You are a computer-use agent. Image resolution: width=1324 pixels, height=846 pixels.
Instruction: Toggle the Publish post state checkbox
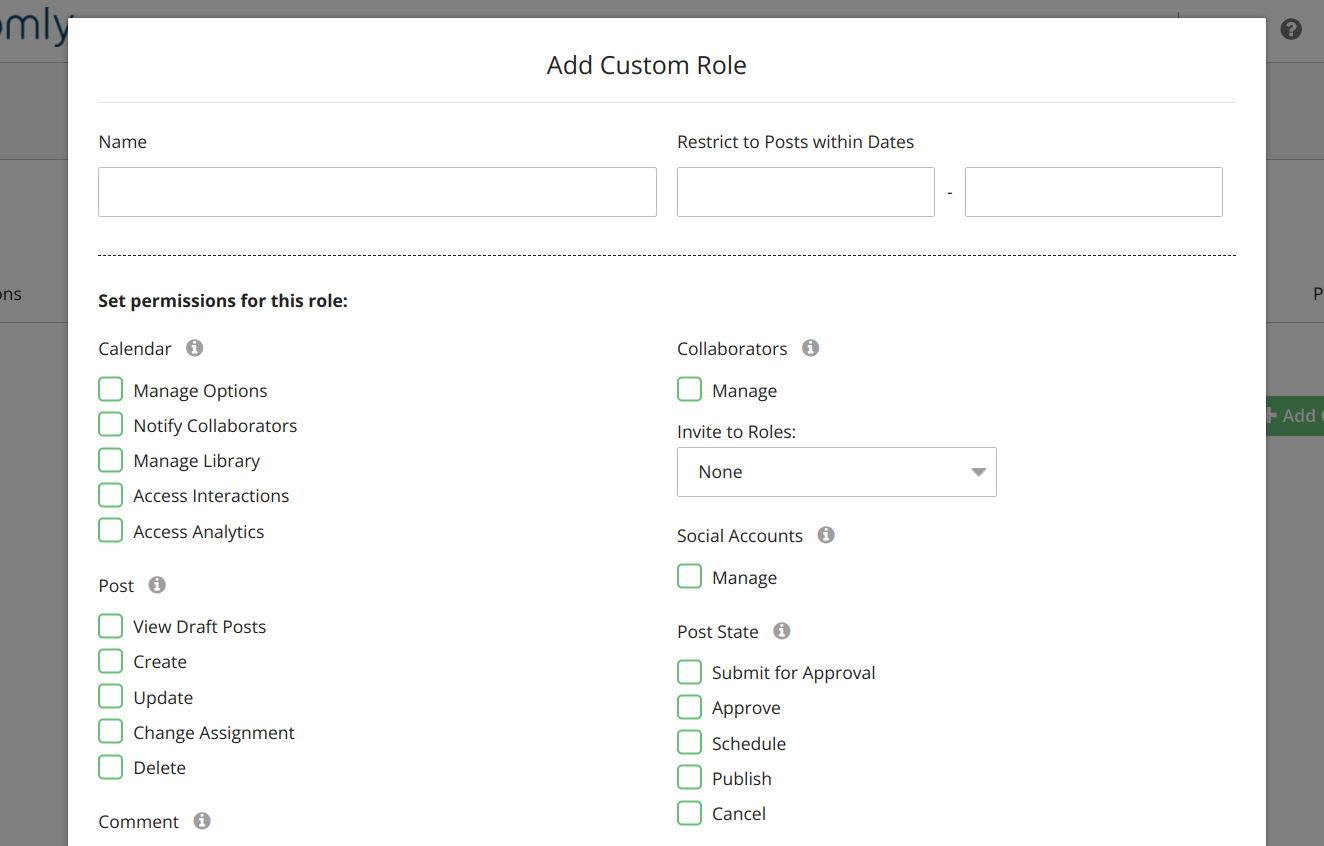coord(690,778)
